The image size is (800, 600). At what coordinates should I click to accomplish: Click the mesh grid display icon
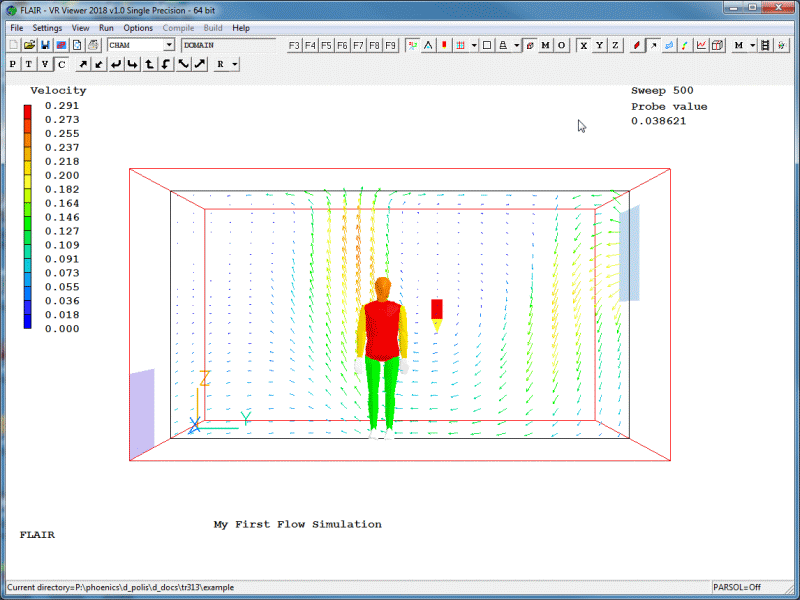(460, 45)
